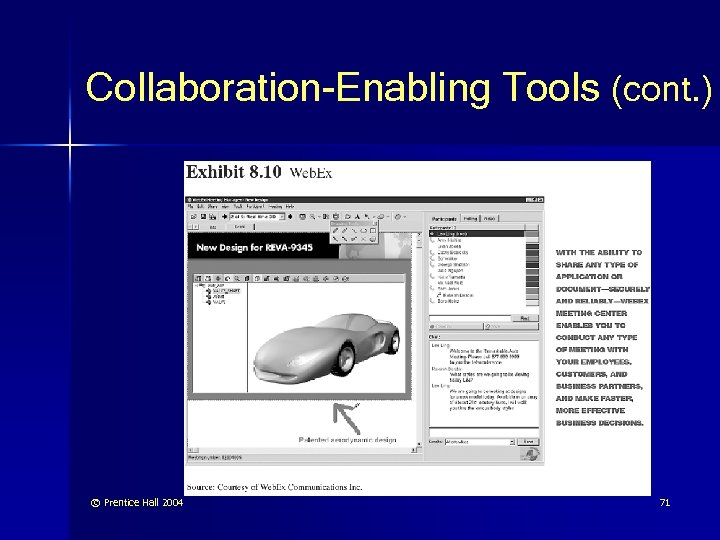Click the WebEx globe logo at bottom right

pos(530,454)
